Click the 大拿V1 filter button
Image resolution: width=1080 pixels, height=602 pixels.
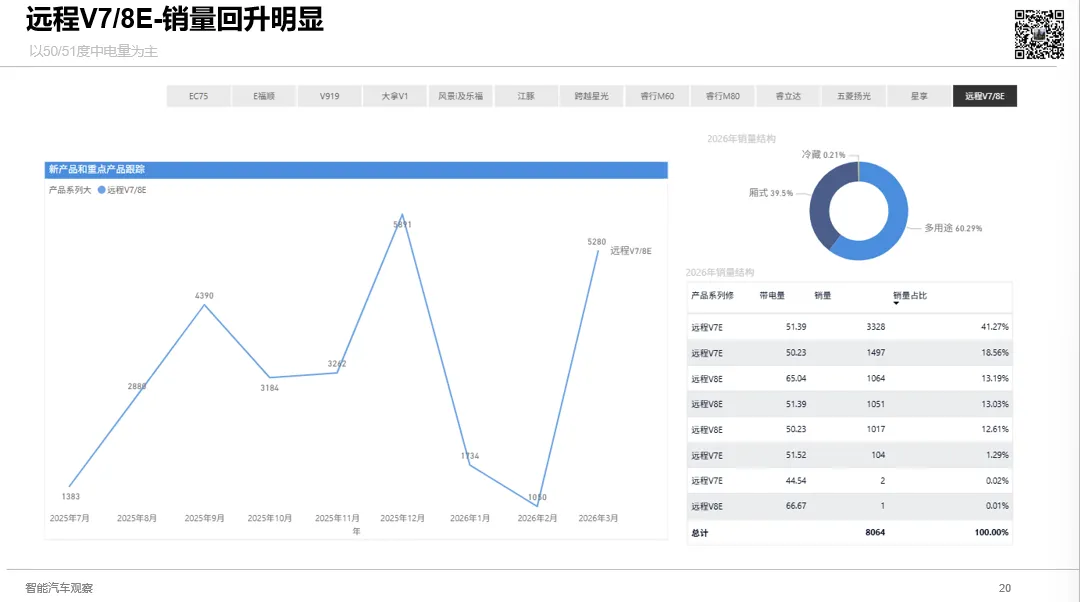[x=394, y=95]
